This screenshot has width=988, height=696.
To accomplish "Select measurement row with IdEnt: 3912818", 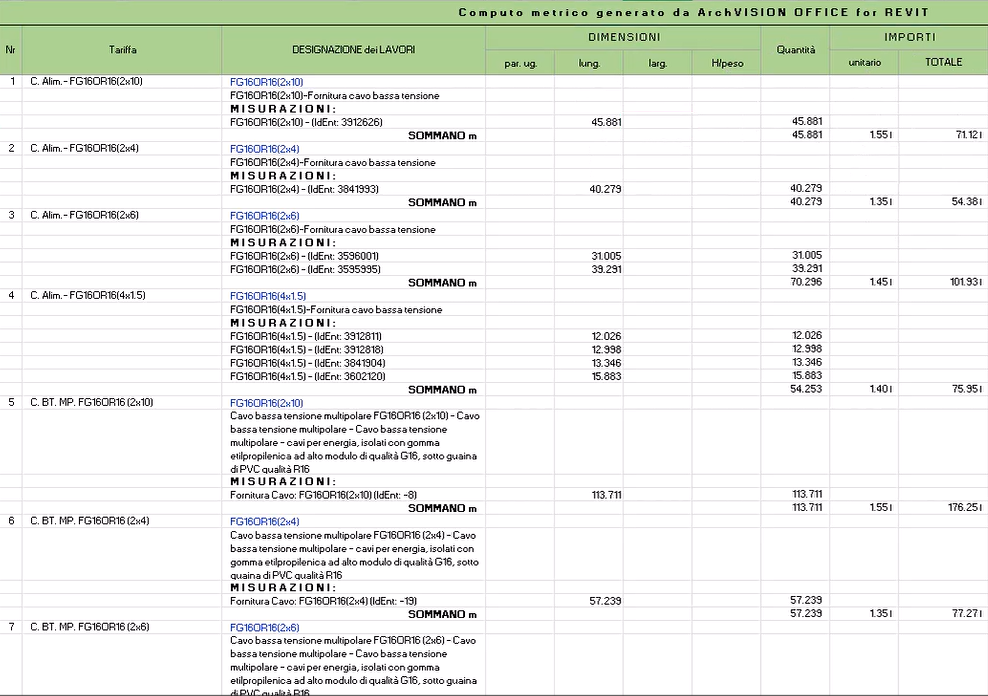I will tap(307, 350).
